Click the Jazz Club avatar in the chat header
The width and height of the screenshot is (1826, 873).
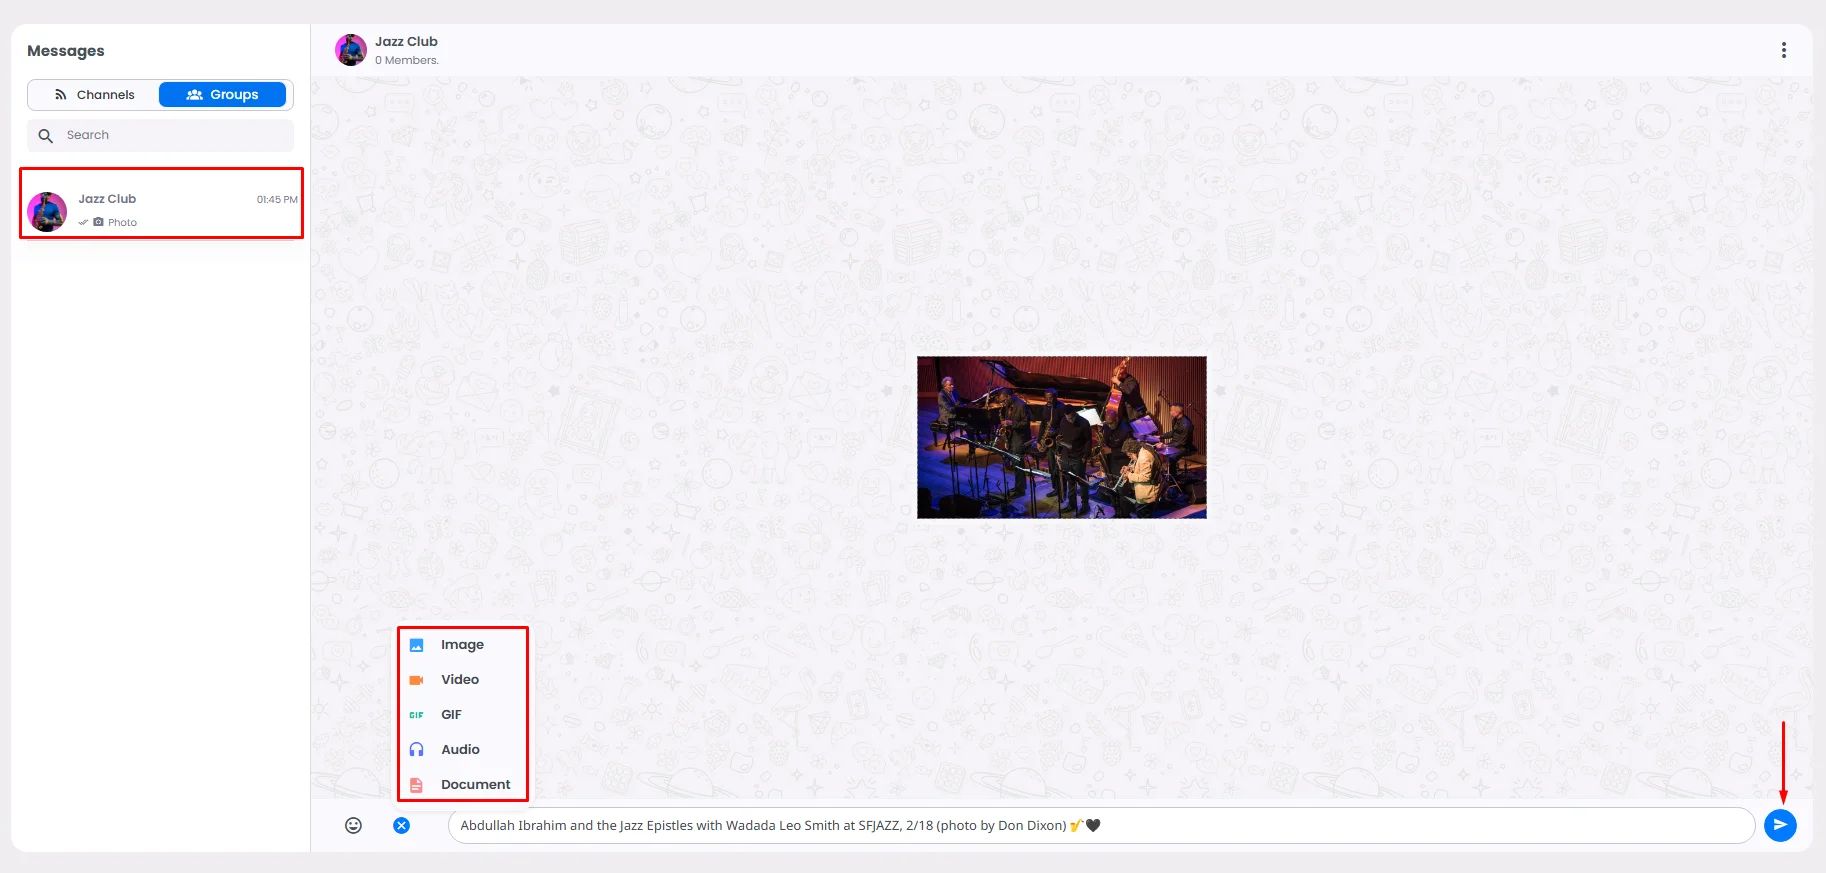(x=351, y=50)
